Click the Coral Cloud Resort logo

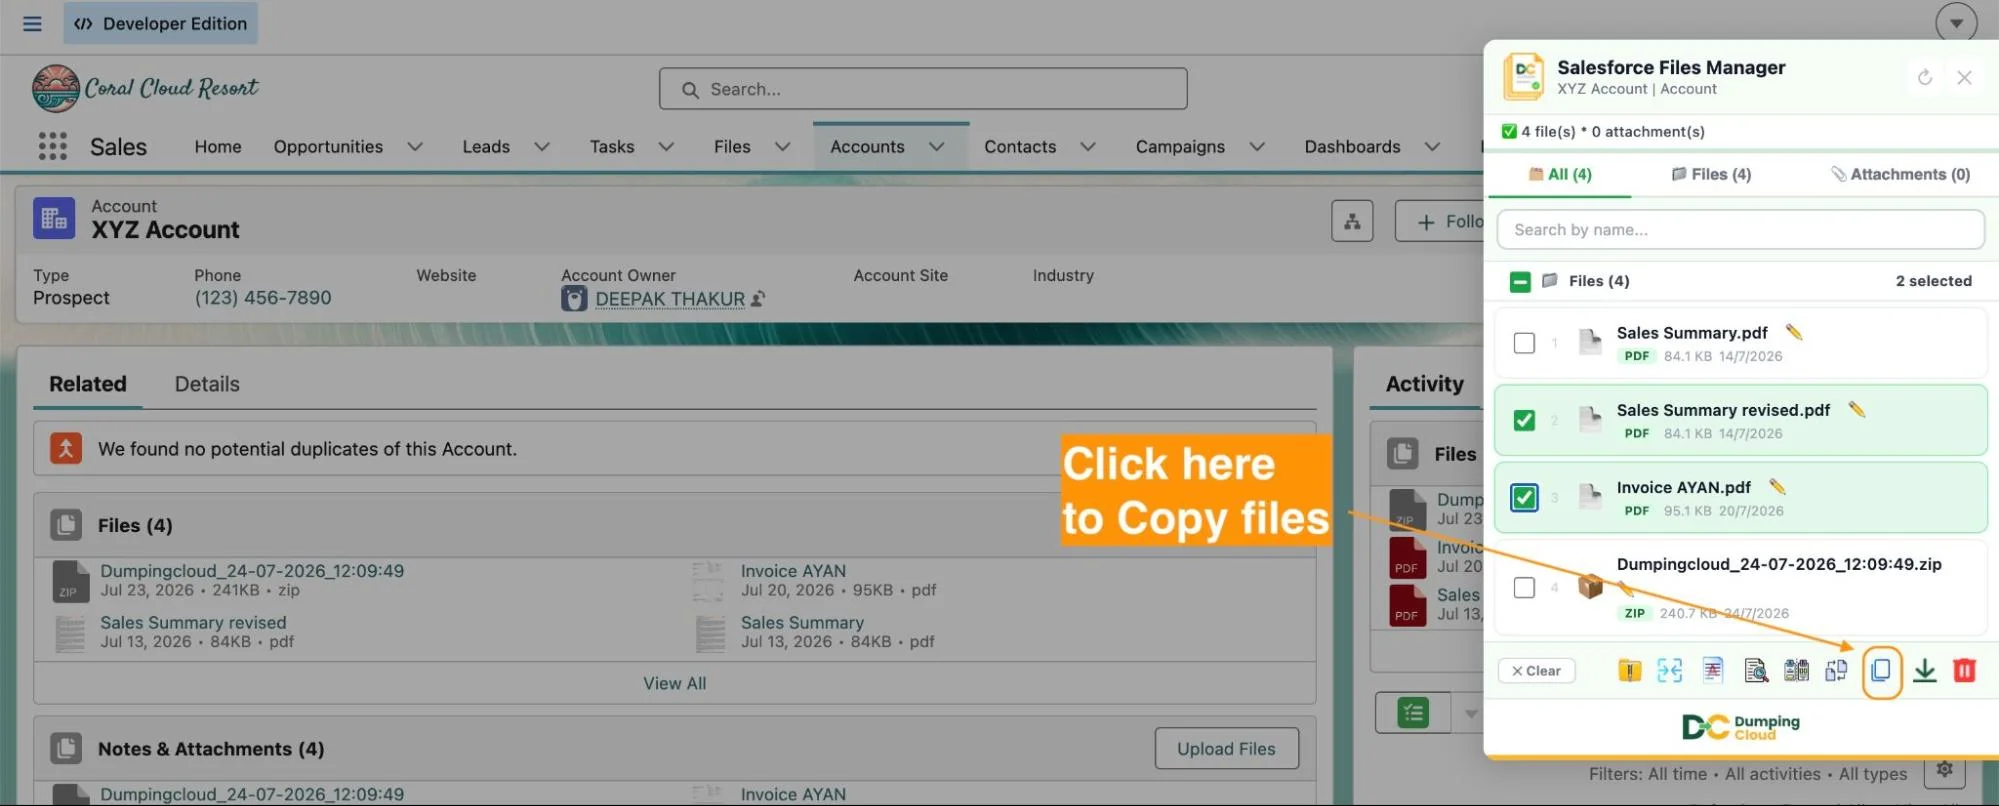click(145, 89)
